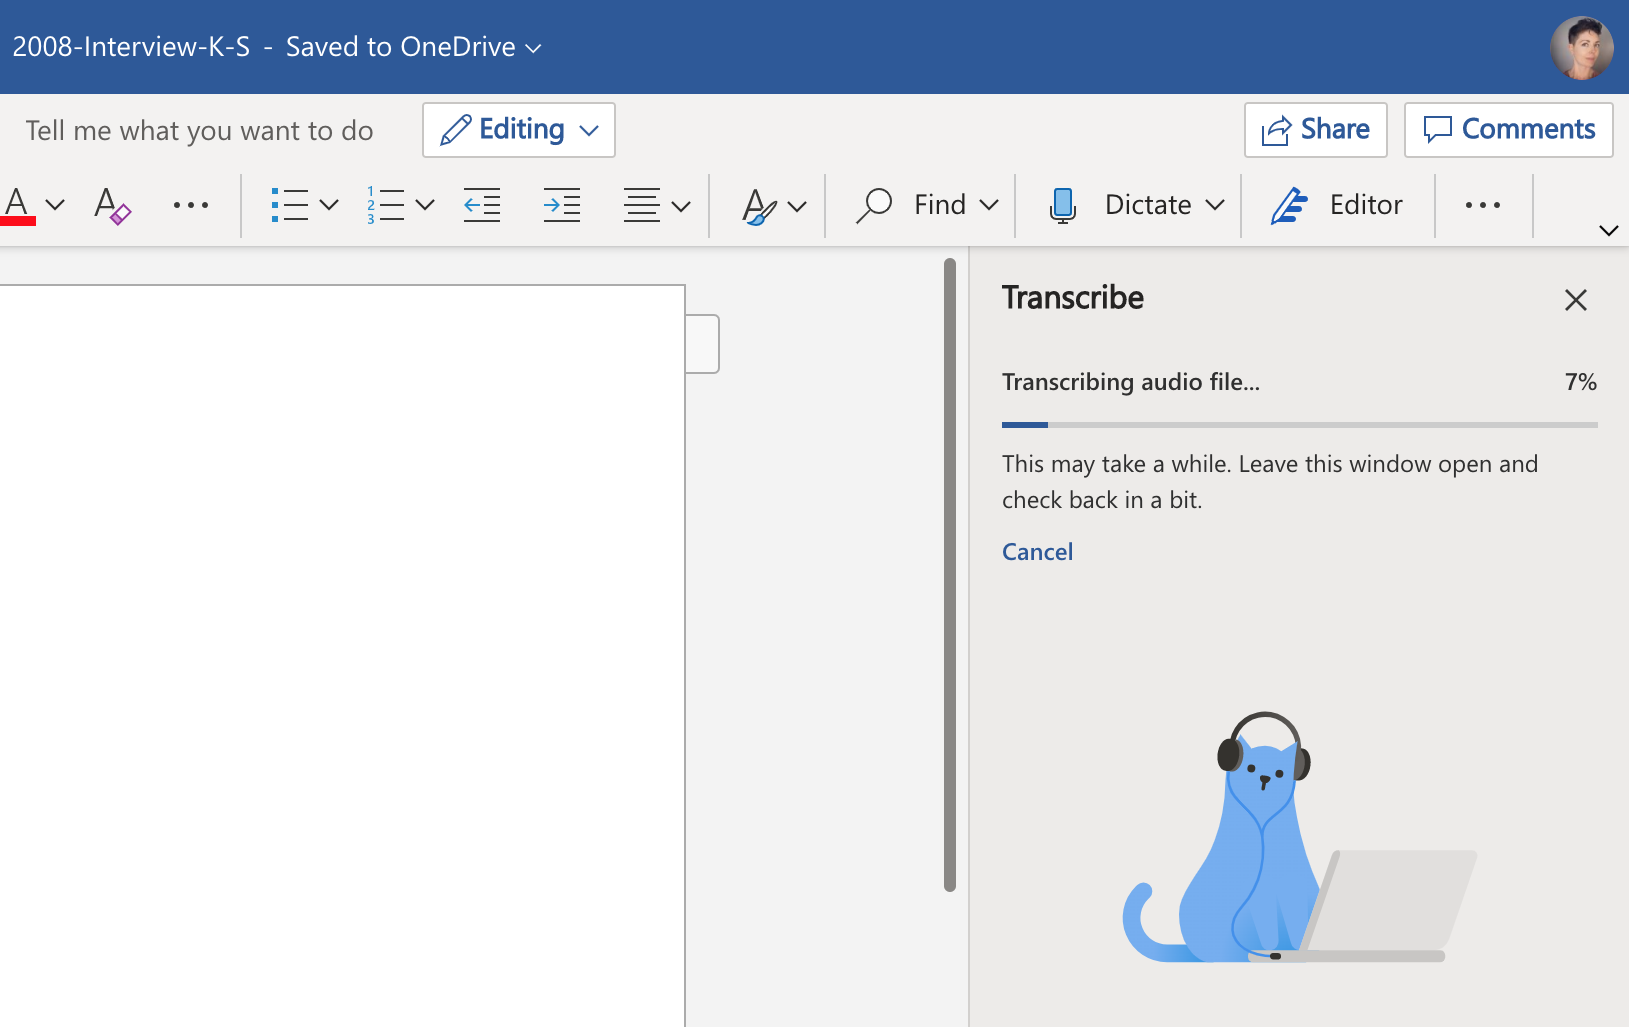Click the Tell me search box
This screenshot has width=1629, height=1027.
tap(200, 131)
